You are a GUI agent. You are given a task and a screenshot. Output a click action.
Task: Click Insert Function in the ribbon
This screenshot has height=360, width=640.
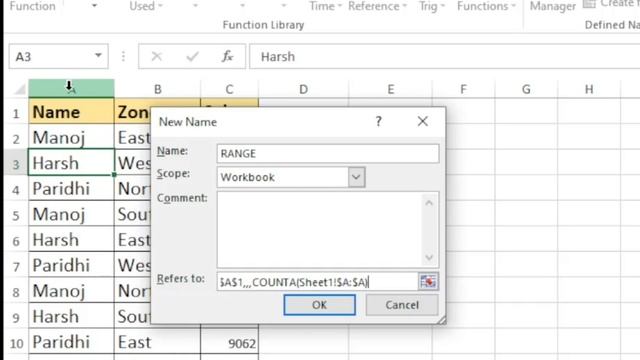pyautogui.click(x=32, y=7)
